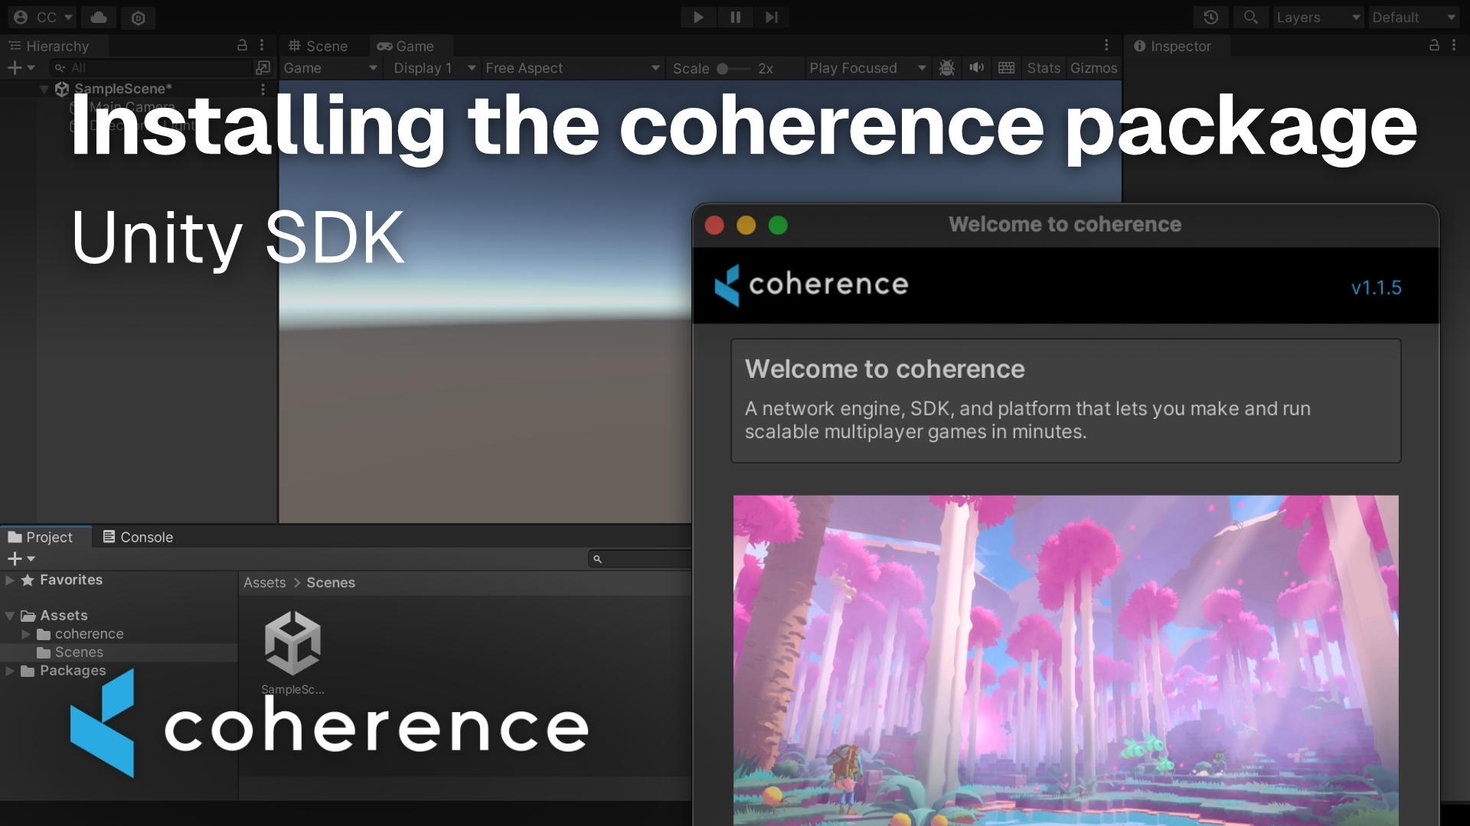This screenshot has width=1470, height=826.
Task: Open the Free Aspect resolution dropdown
Action: coord(571,68)
